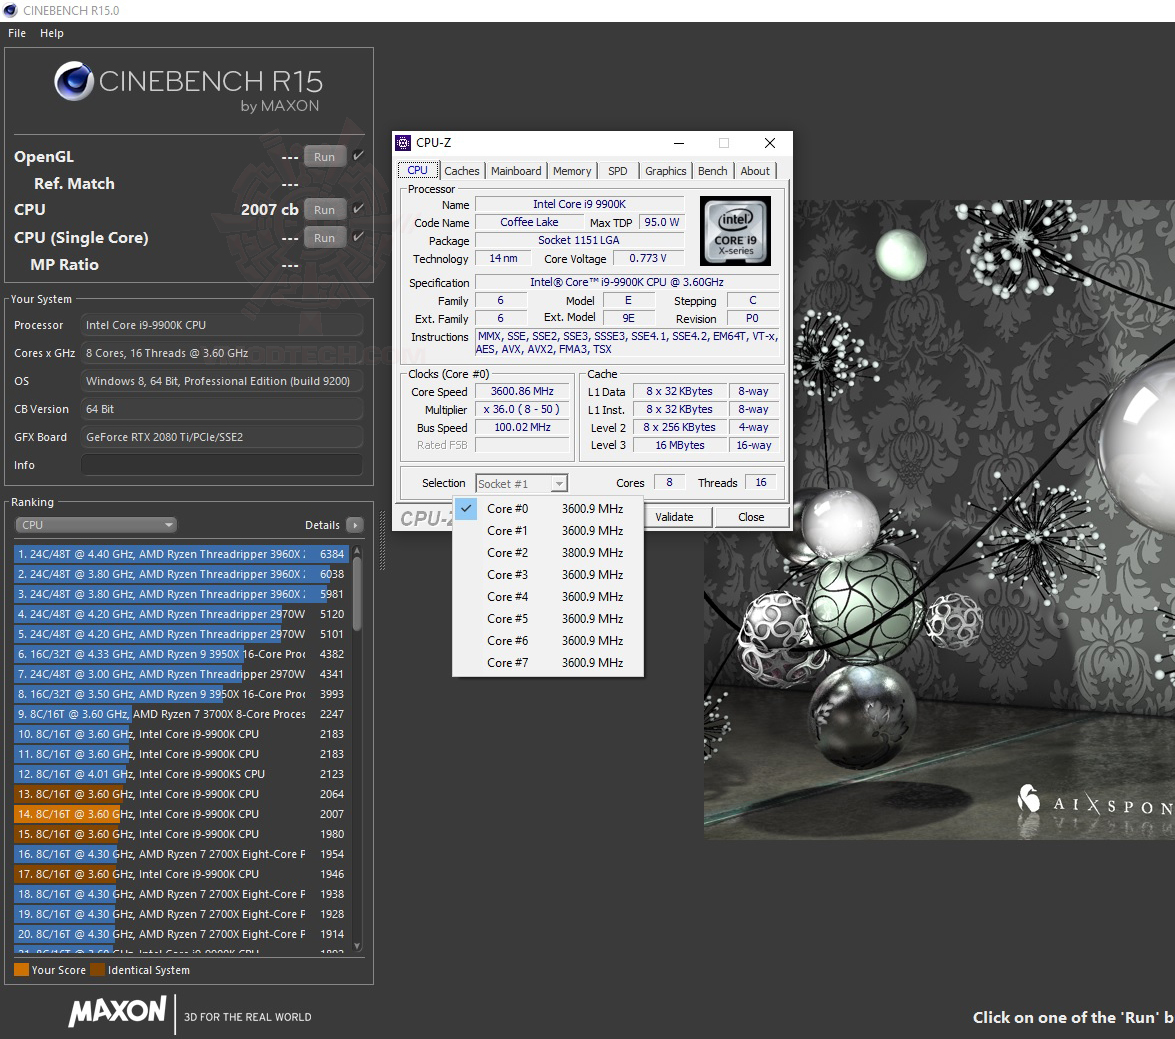
Task: Click the ranking scrollbar down arrow
Action: point(357,946)
